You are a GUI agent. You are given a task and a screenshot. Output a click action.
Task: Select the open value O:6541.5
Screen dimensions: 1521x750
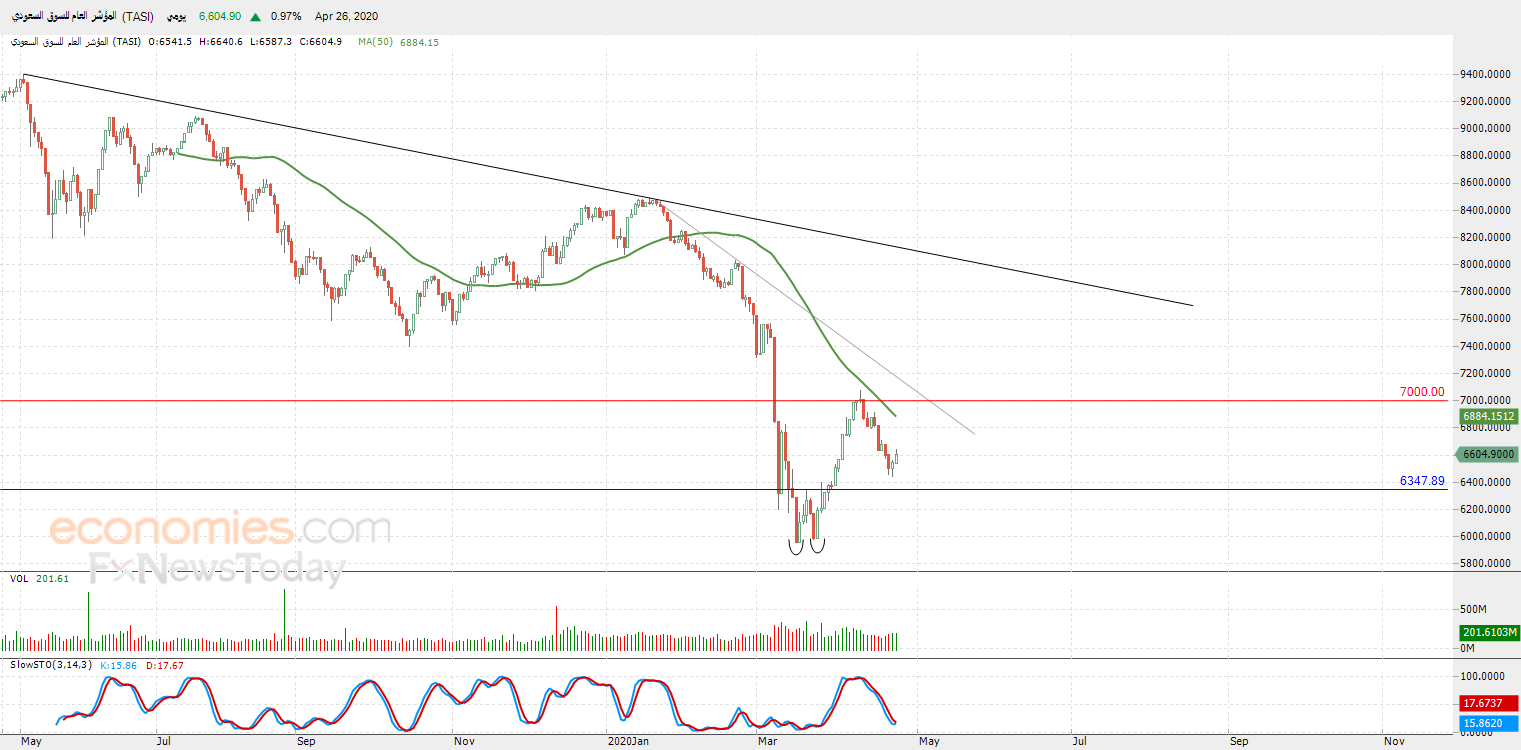click(x=171, y=42)
